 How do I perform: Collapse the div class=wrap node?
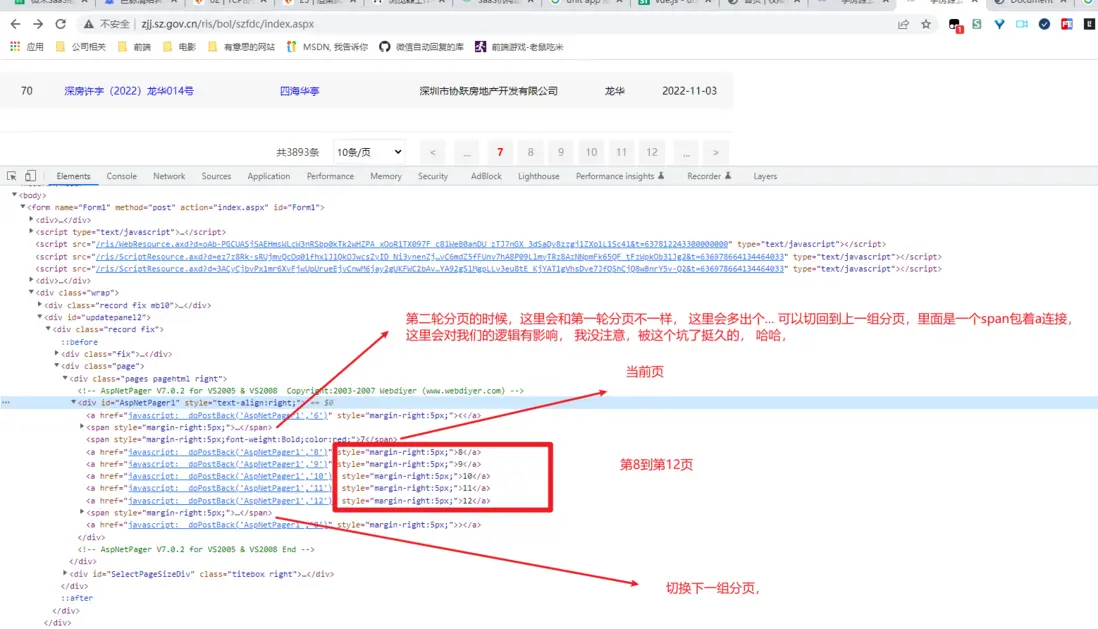click(32, 293)
